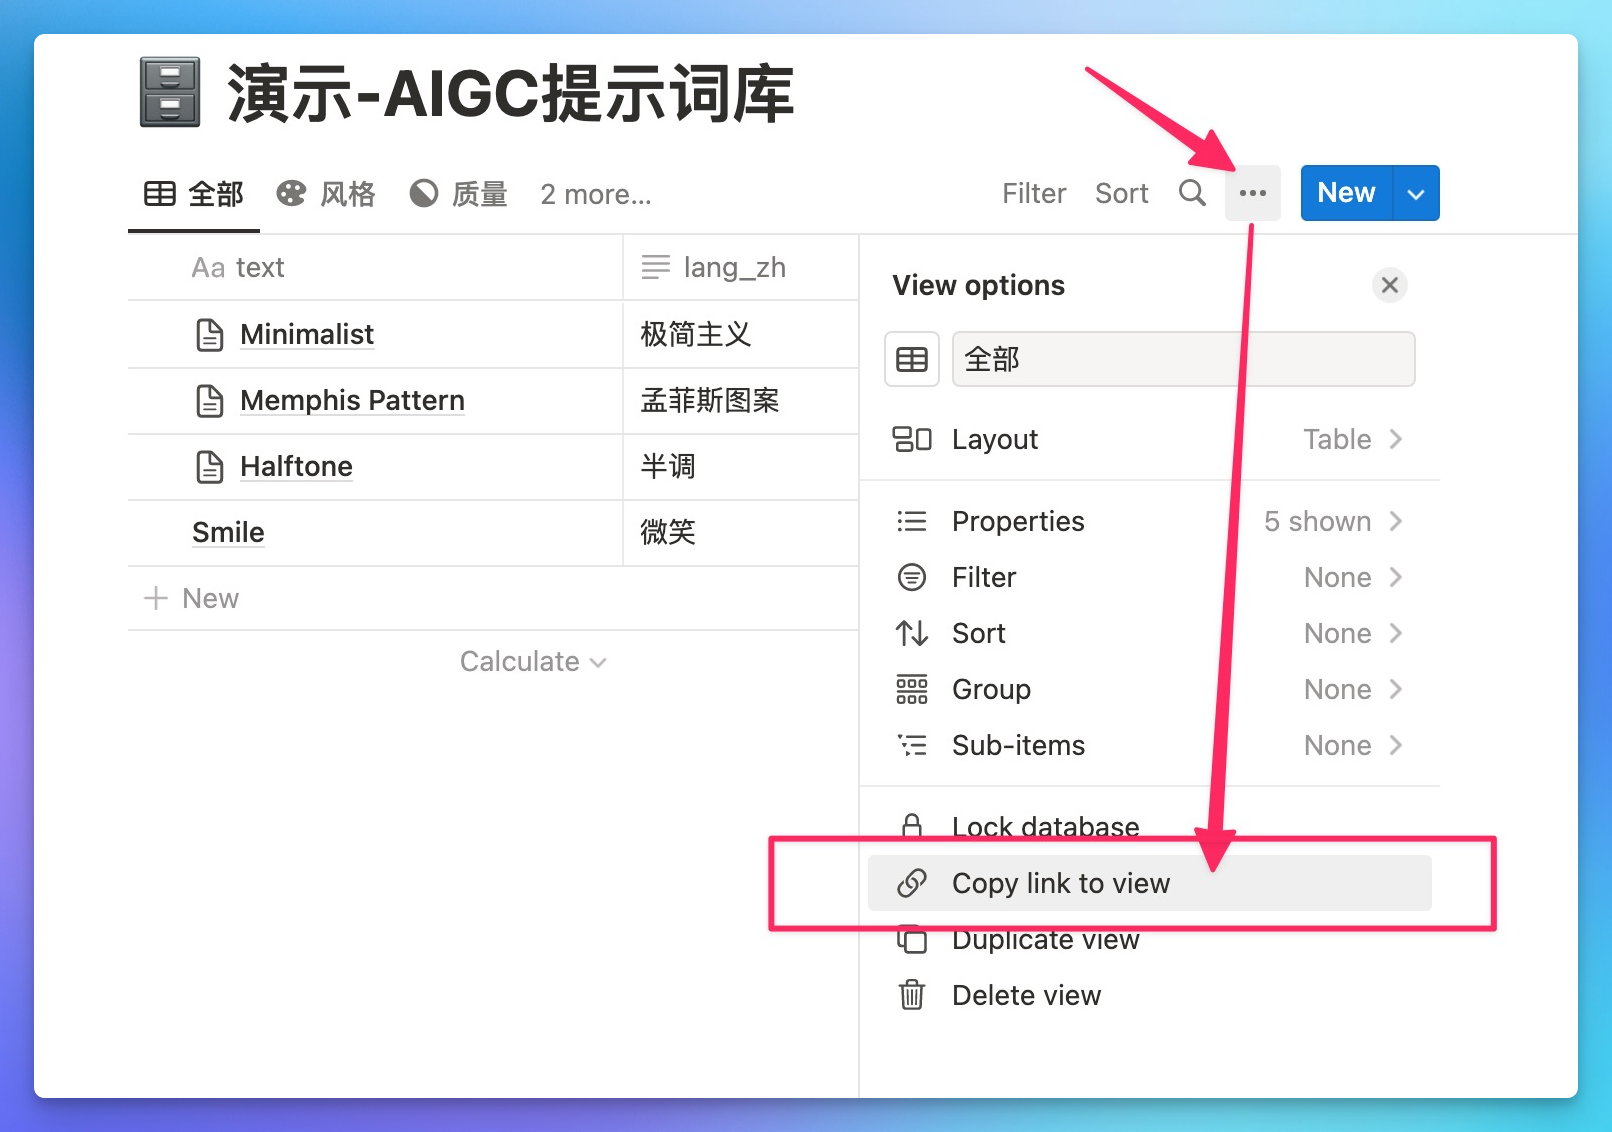Click the Filter button in toolbar
The height and width of the screenshot is (1132, 1612).
click(1033, 193)
